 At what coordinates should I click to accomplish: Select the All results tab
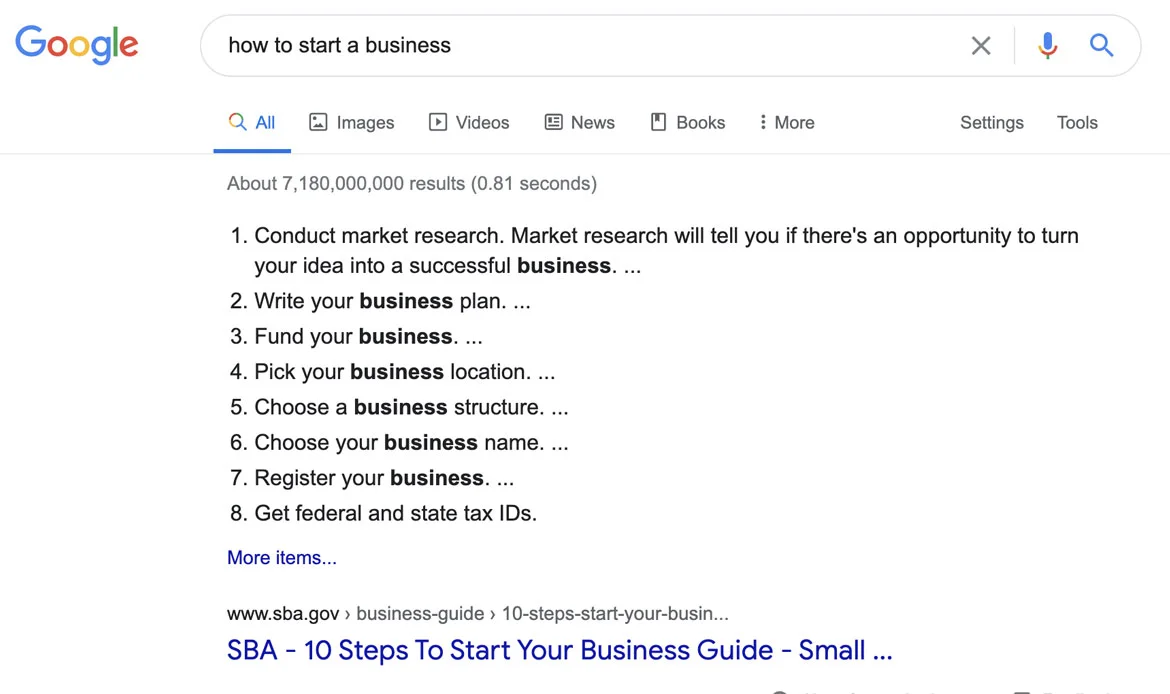252,123
